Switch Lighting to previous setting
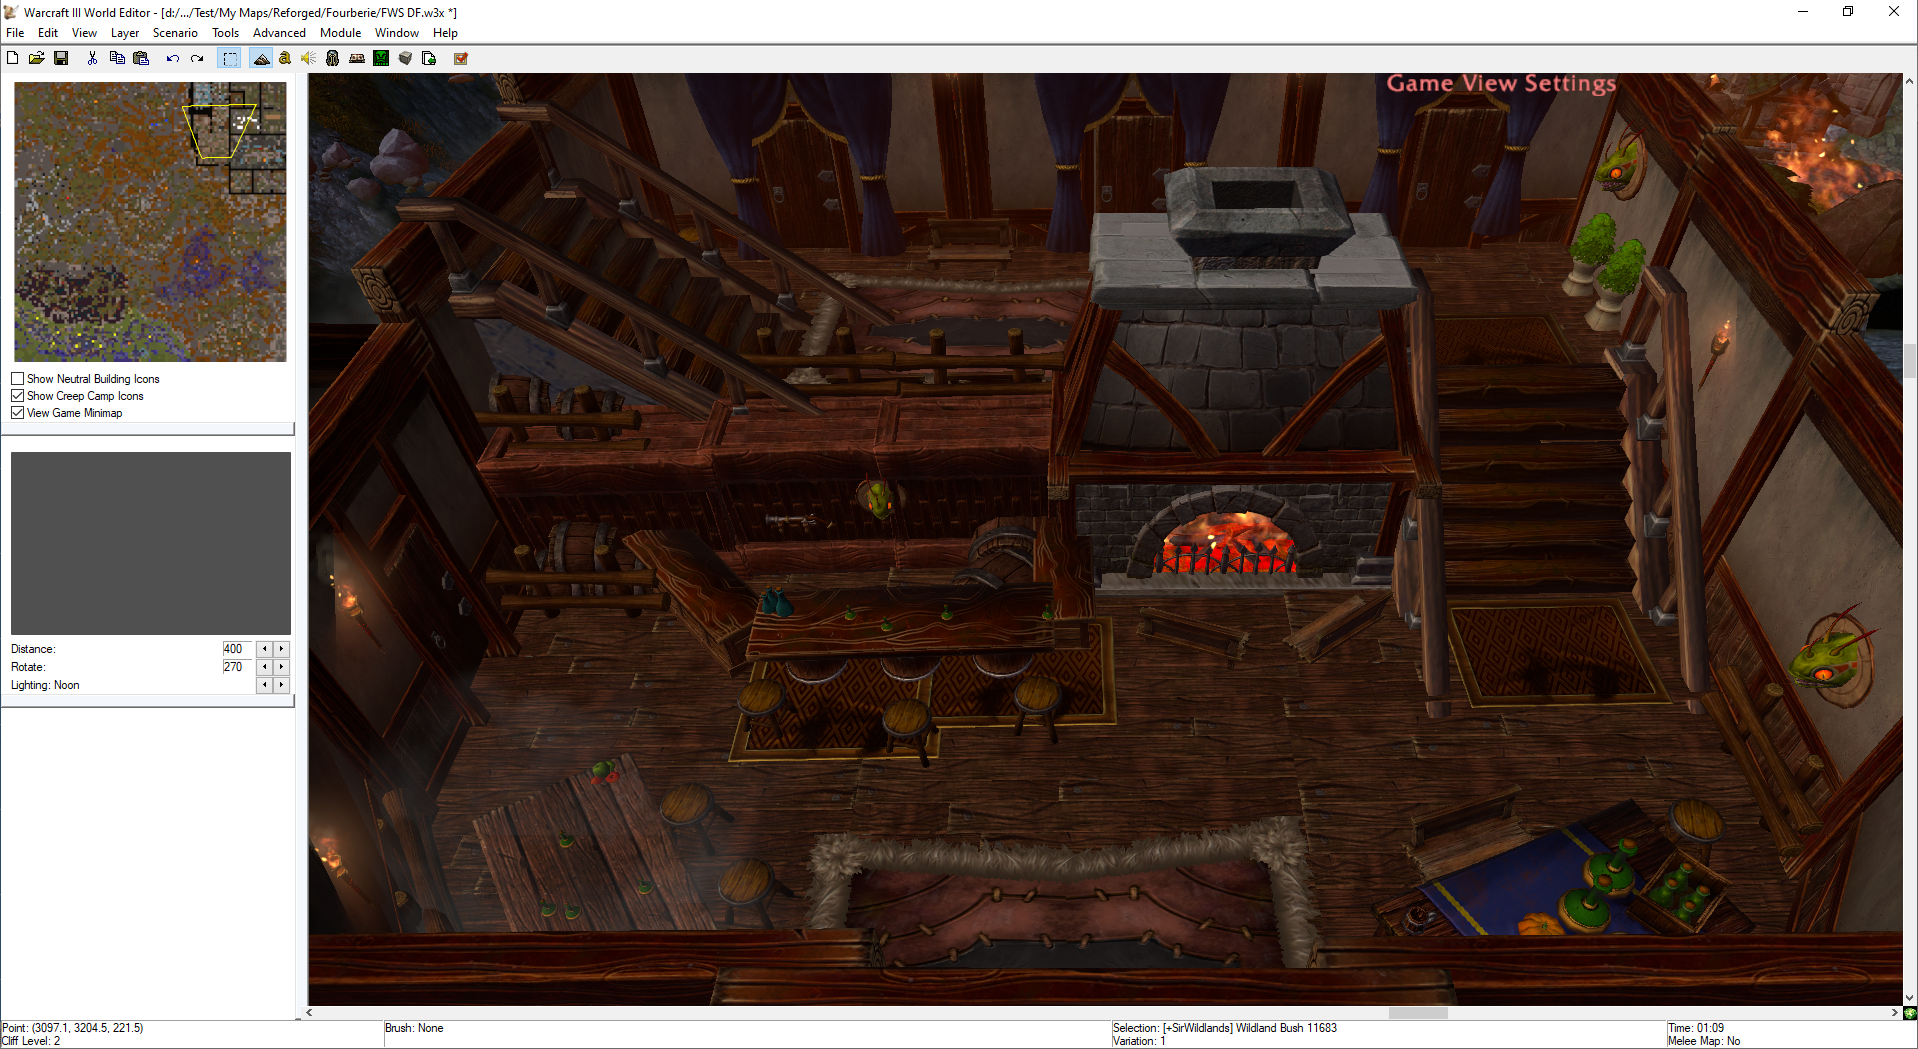The height and width of the screenshot is (1049, 1918). (265, 685)
